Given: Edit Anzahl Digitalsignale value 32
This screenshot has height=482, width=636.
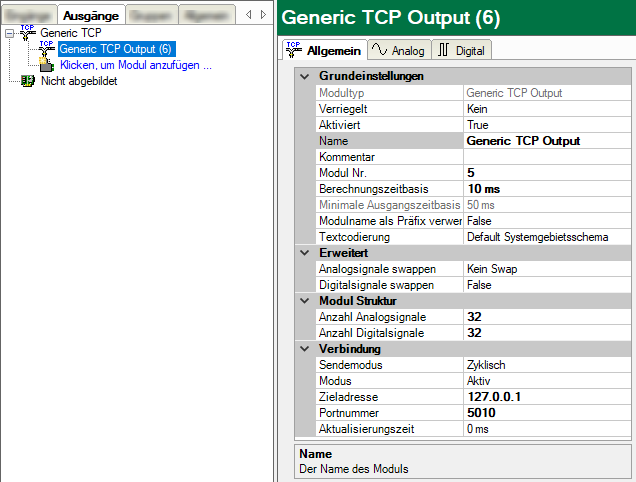Looking at the screenshot, I should pyautogui.click(x=547, y=333).
